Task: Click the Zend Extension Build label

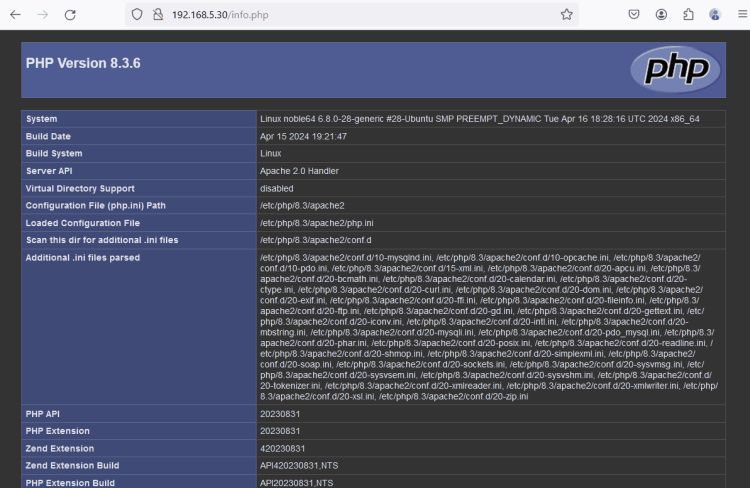Action: click(x=72, y=466)
